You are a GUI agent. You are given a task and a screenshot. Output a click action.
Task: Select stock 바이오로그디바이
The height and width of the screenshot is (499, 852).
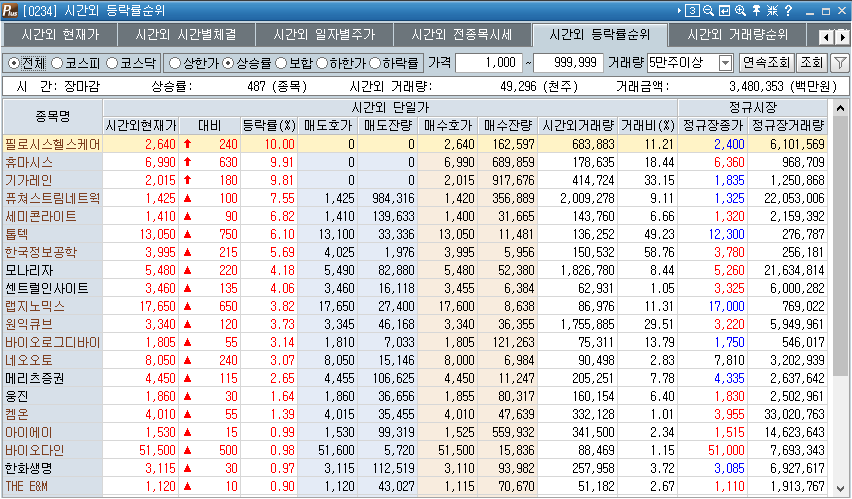(x=53, y=342)
